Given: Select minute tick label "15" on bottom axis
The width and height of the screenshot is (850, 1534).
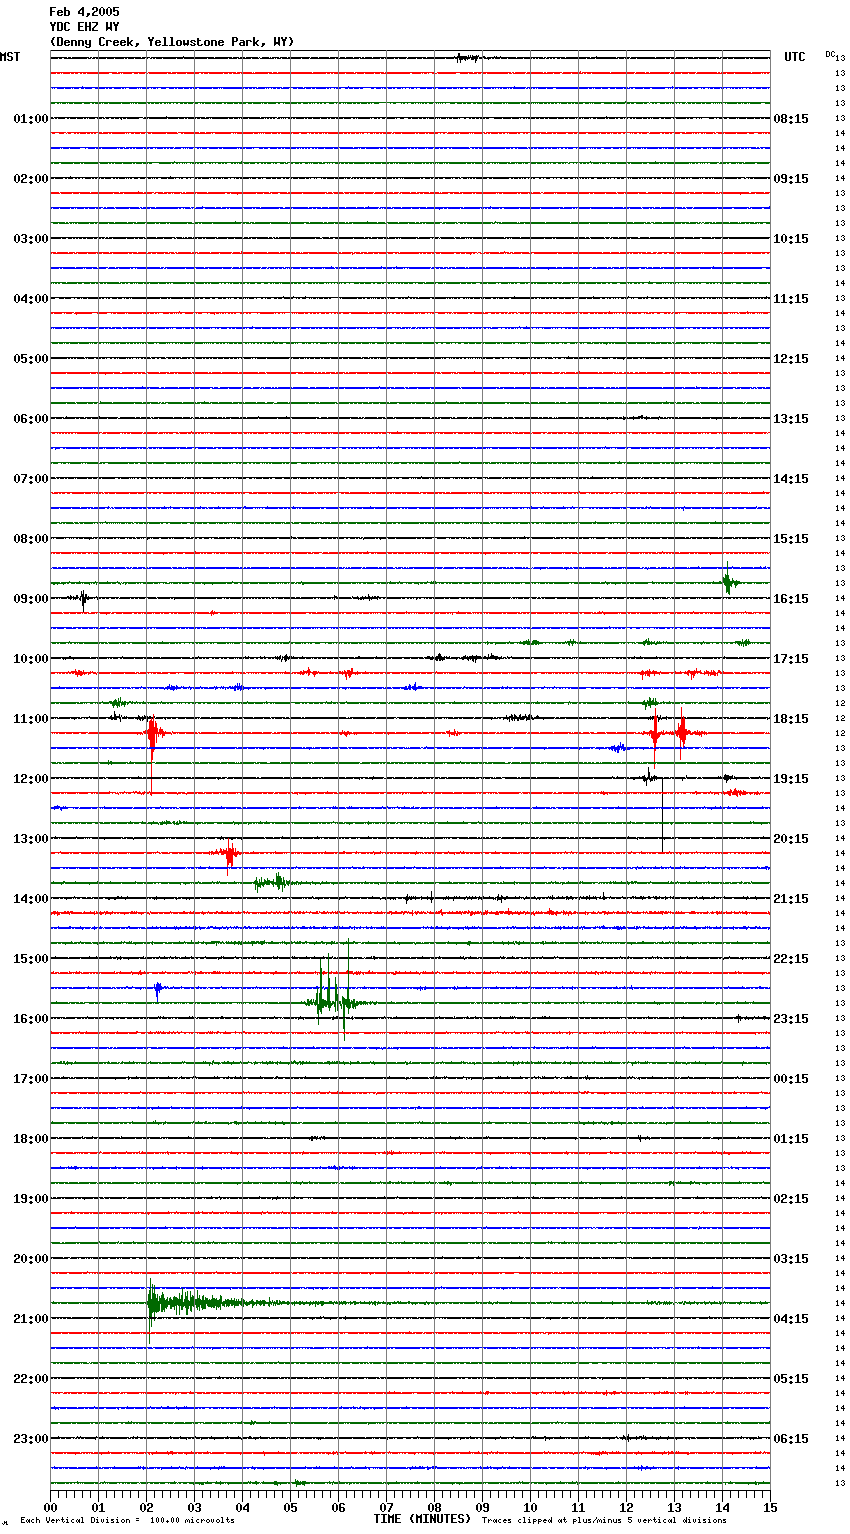Looking at the screenshot, I should [x=770, y=1507].
